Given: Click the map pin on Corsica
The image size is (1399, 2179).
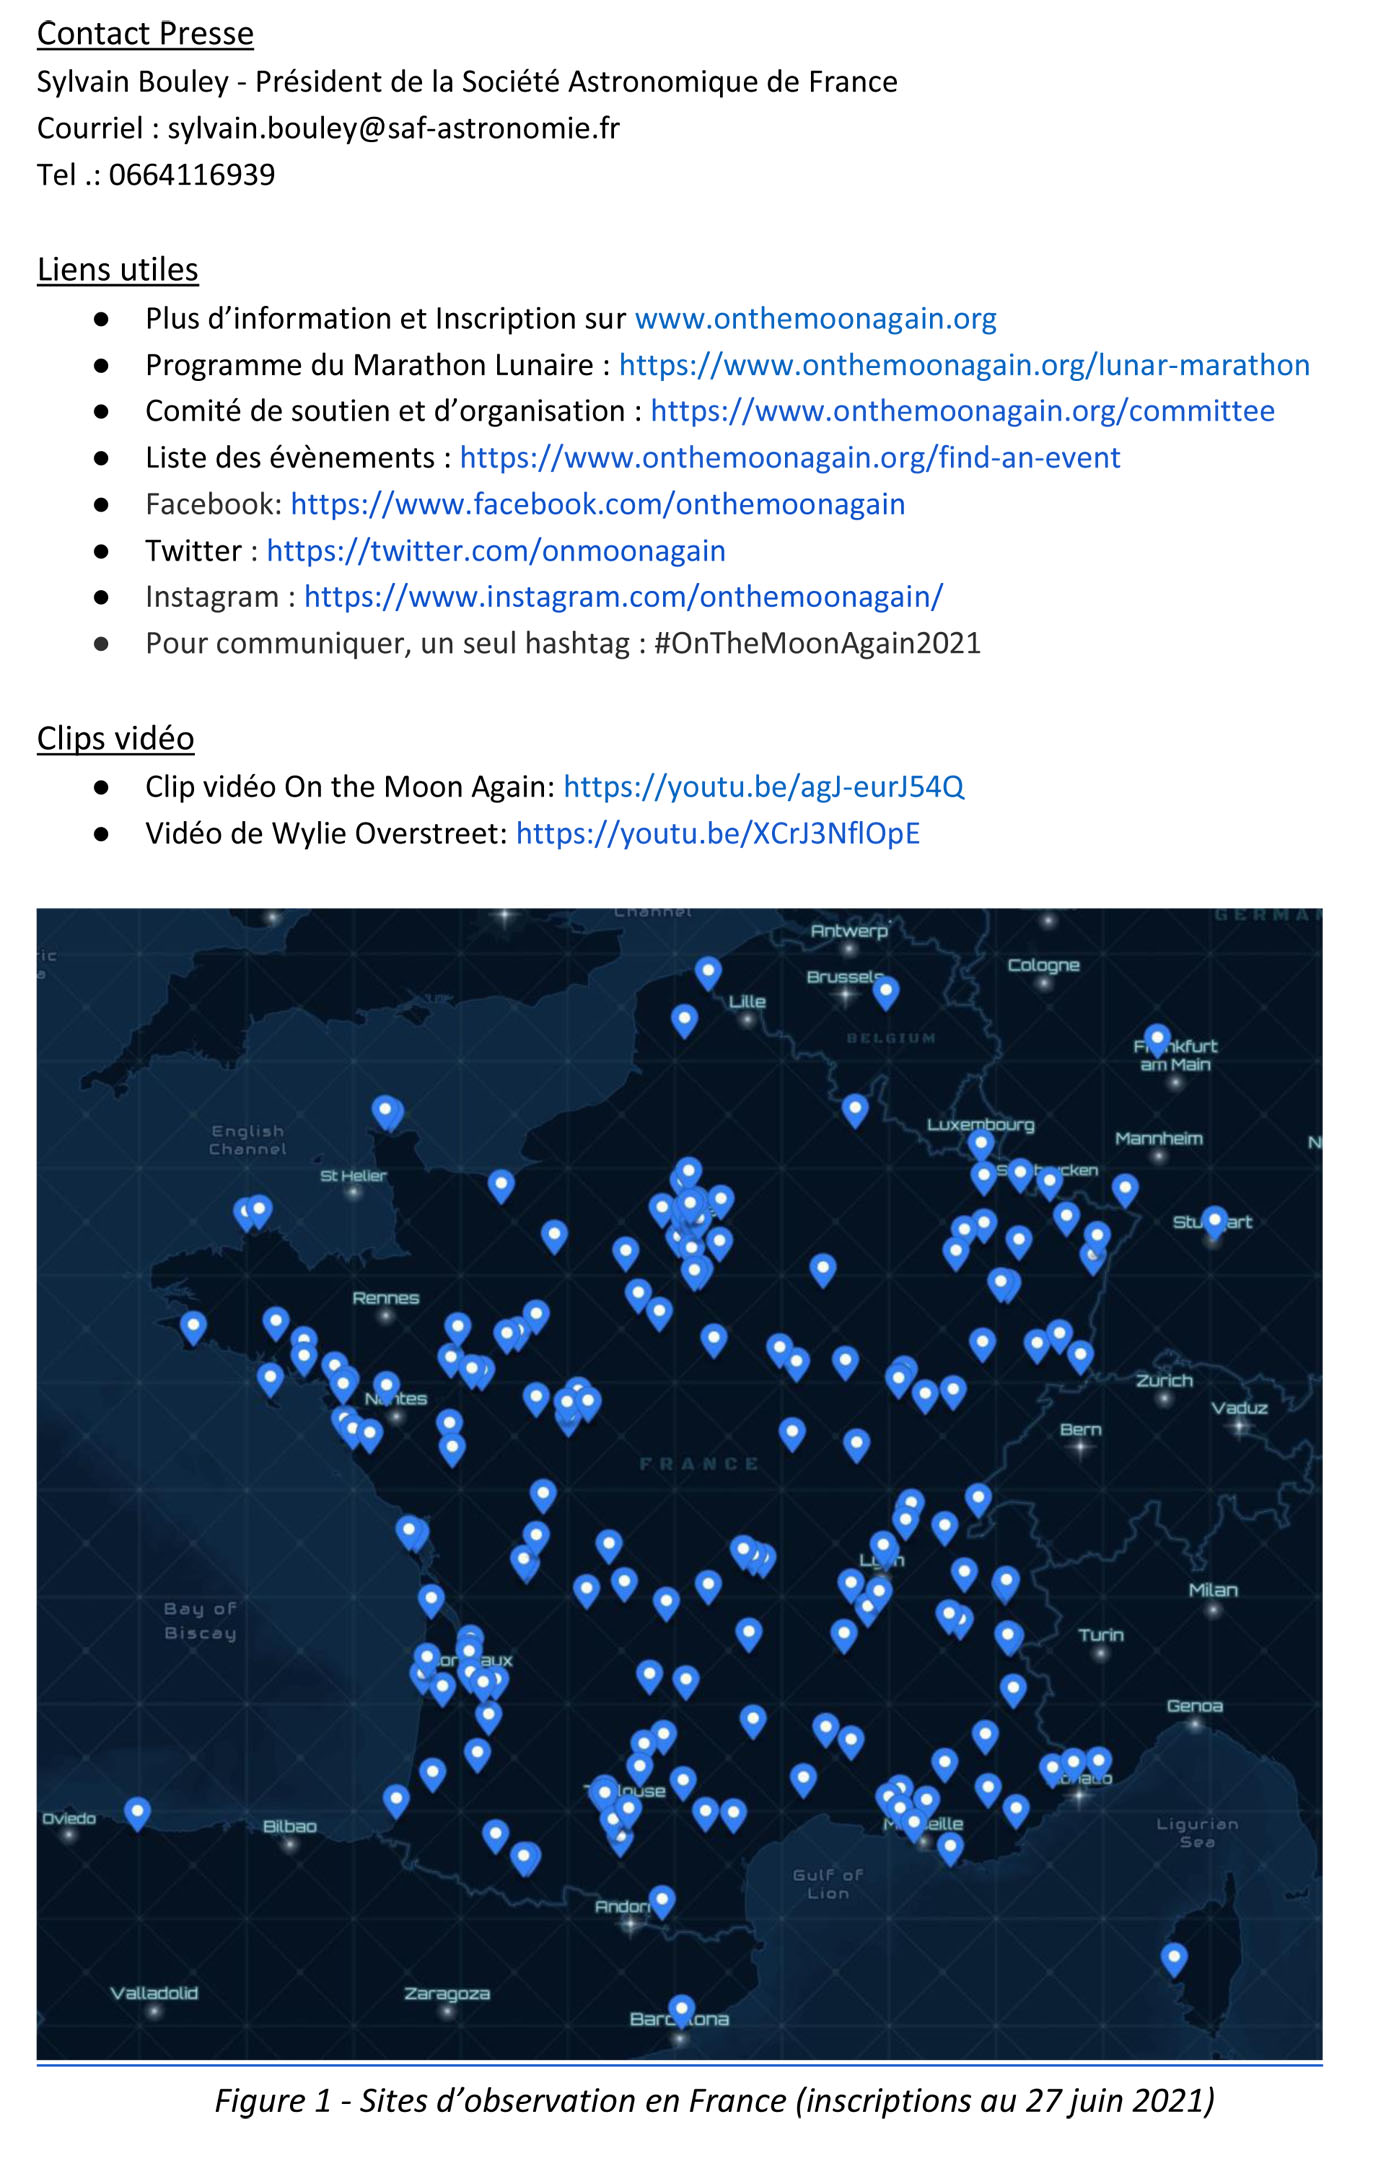Looking at the screenshot, I should click(x=1173, y=1957).
